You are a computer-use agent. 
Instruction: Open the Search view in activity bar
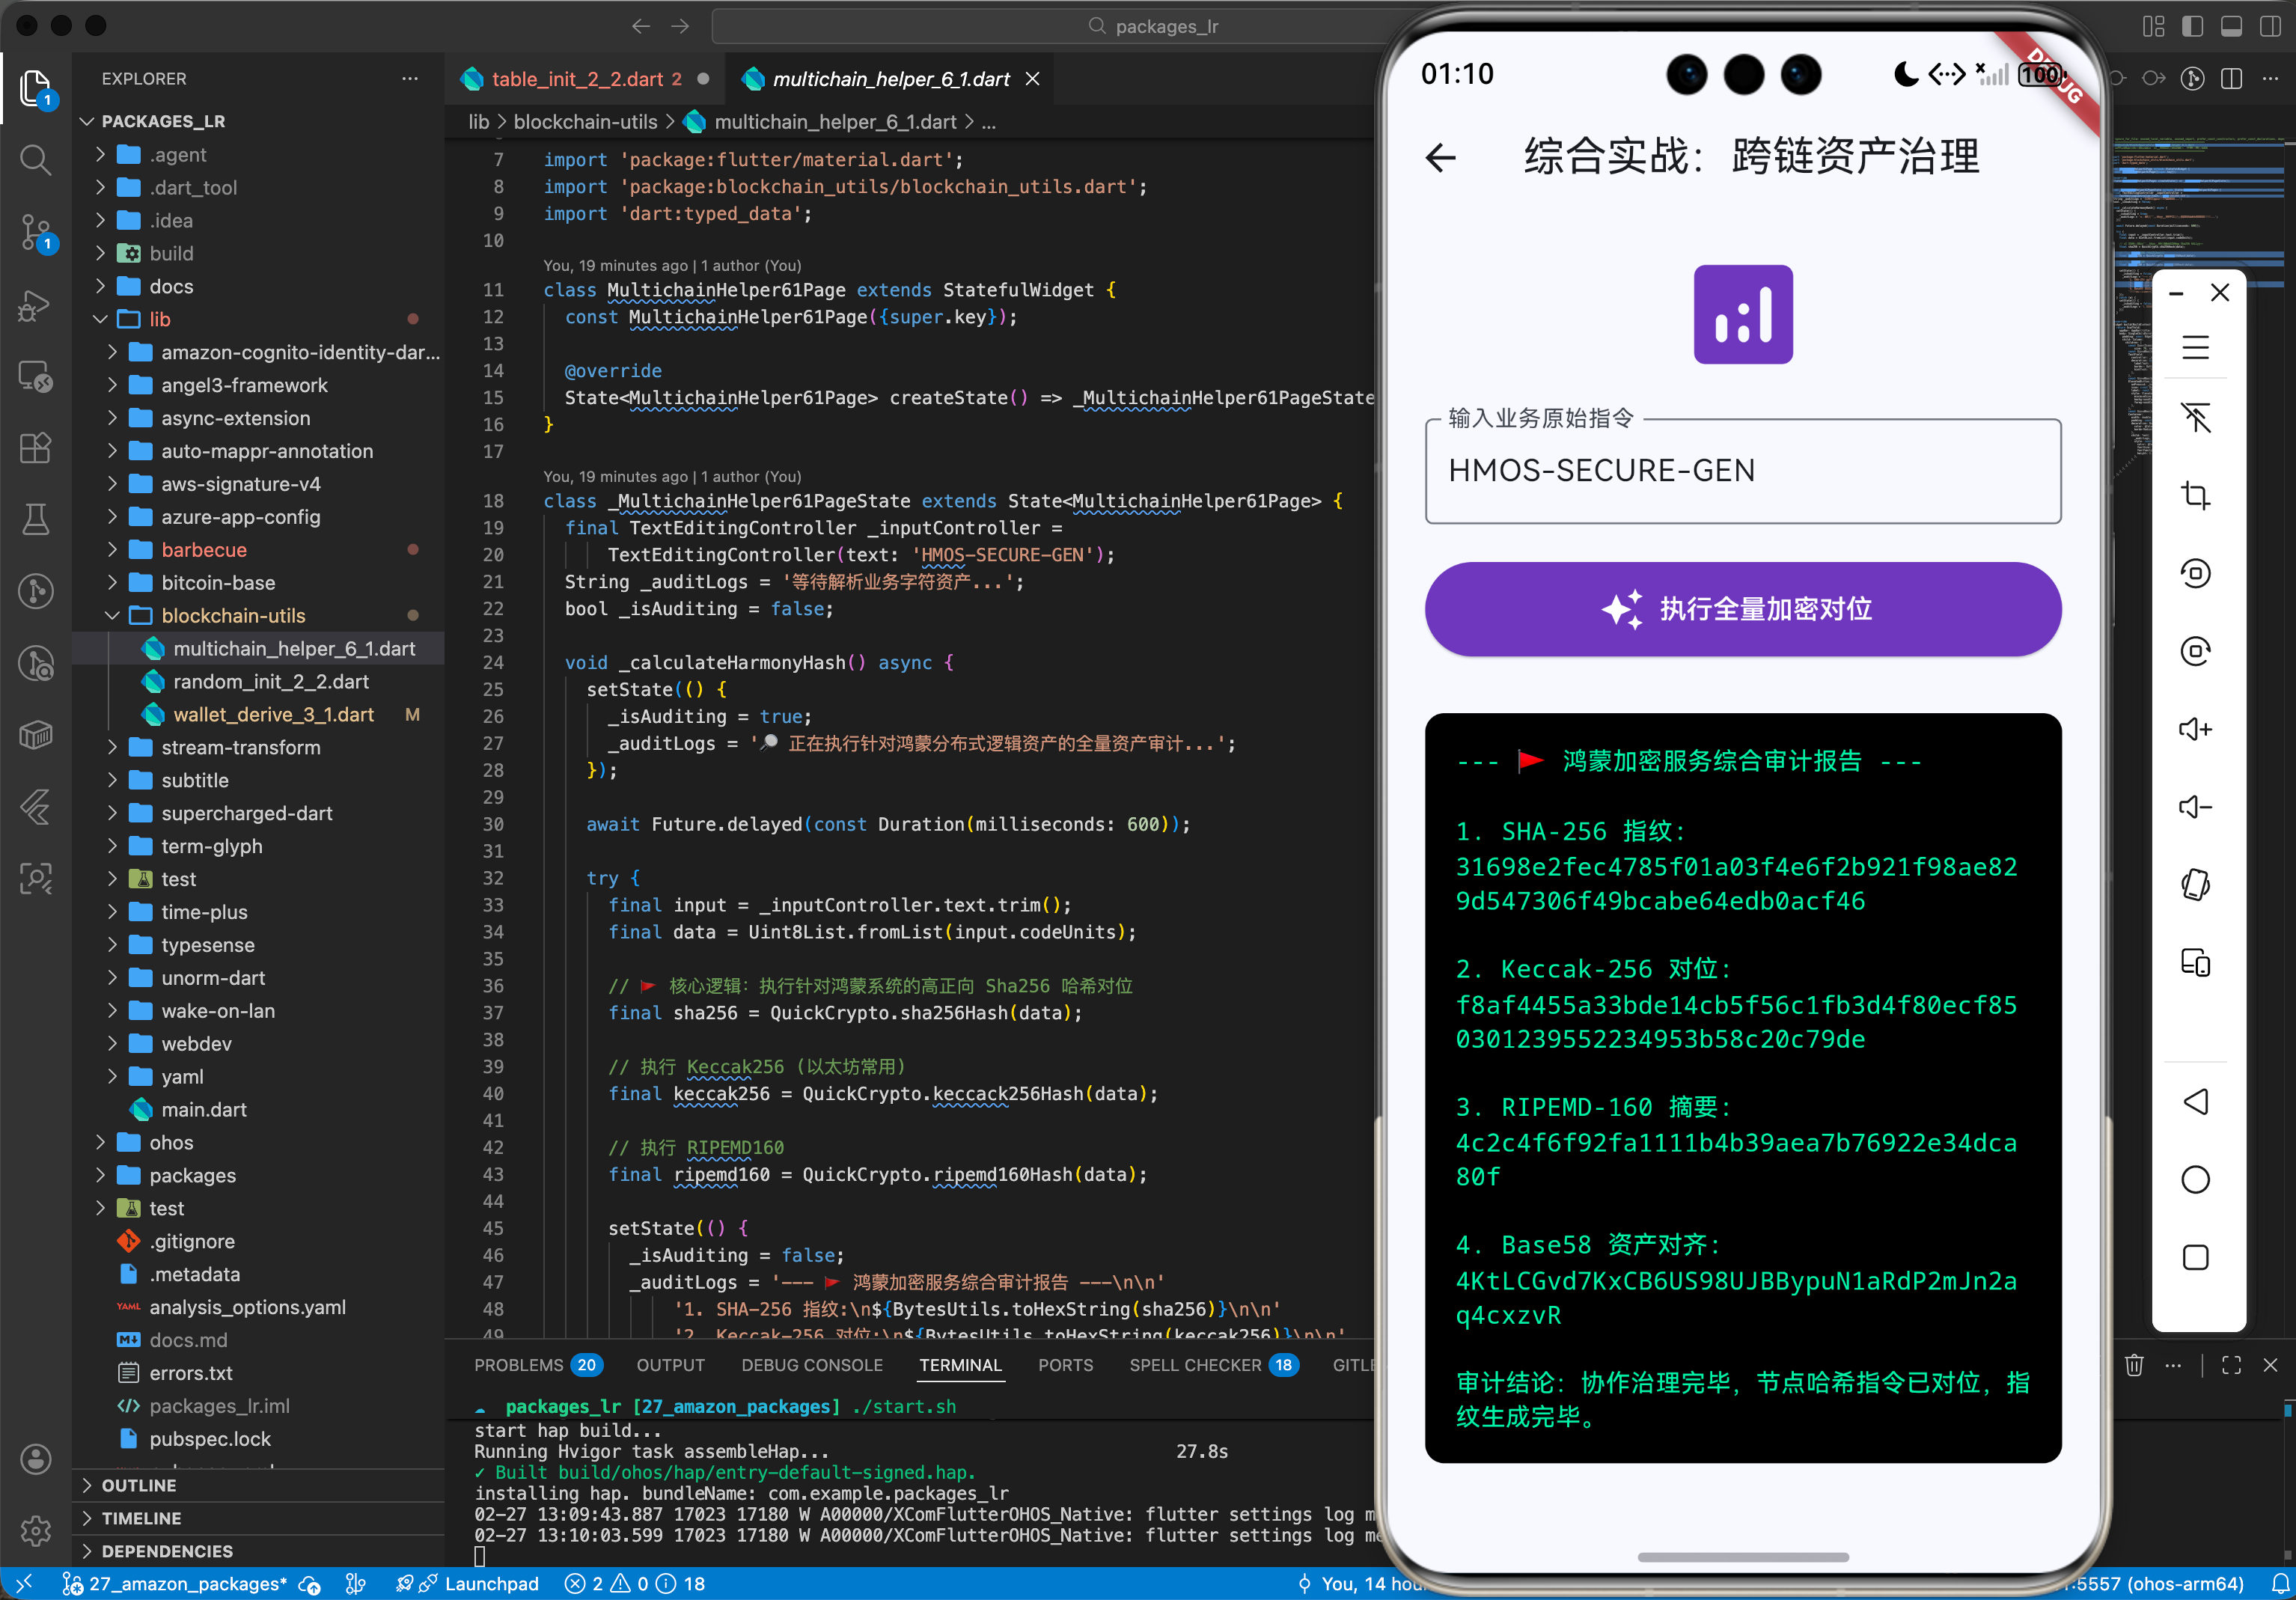[36, 159]
